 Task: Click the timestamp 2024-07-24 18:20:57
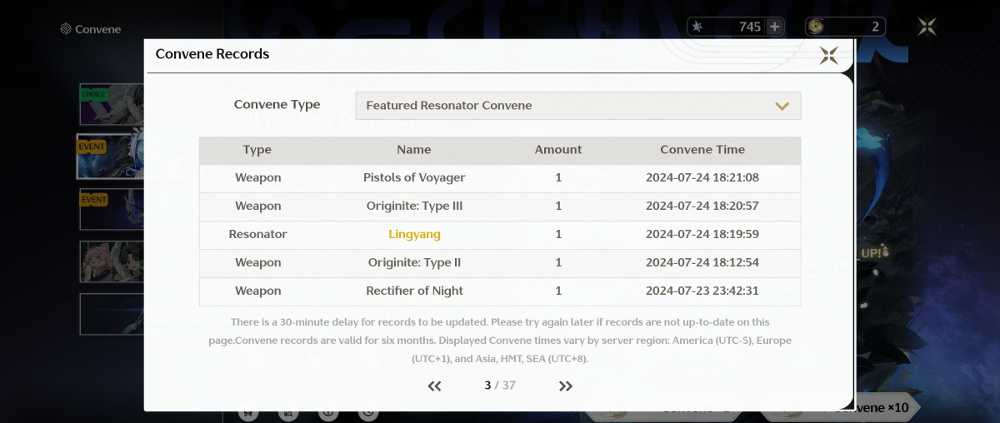coord(702,206)
